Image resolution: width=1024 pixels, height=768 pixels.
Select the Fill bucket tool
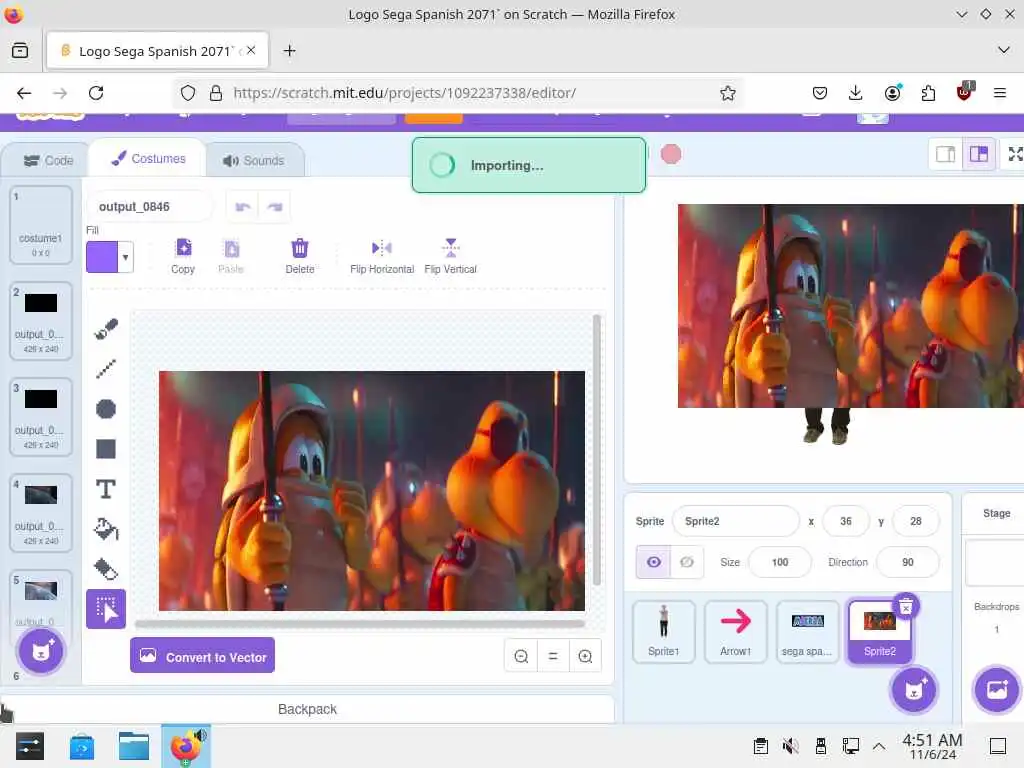106,529
